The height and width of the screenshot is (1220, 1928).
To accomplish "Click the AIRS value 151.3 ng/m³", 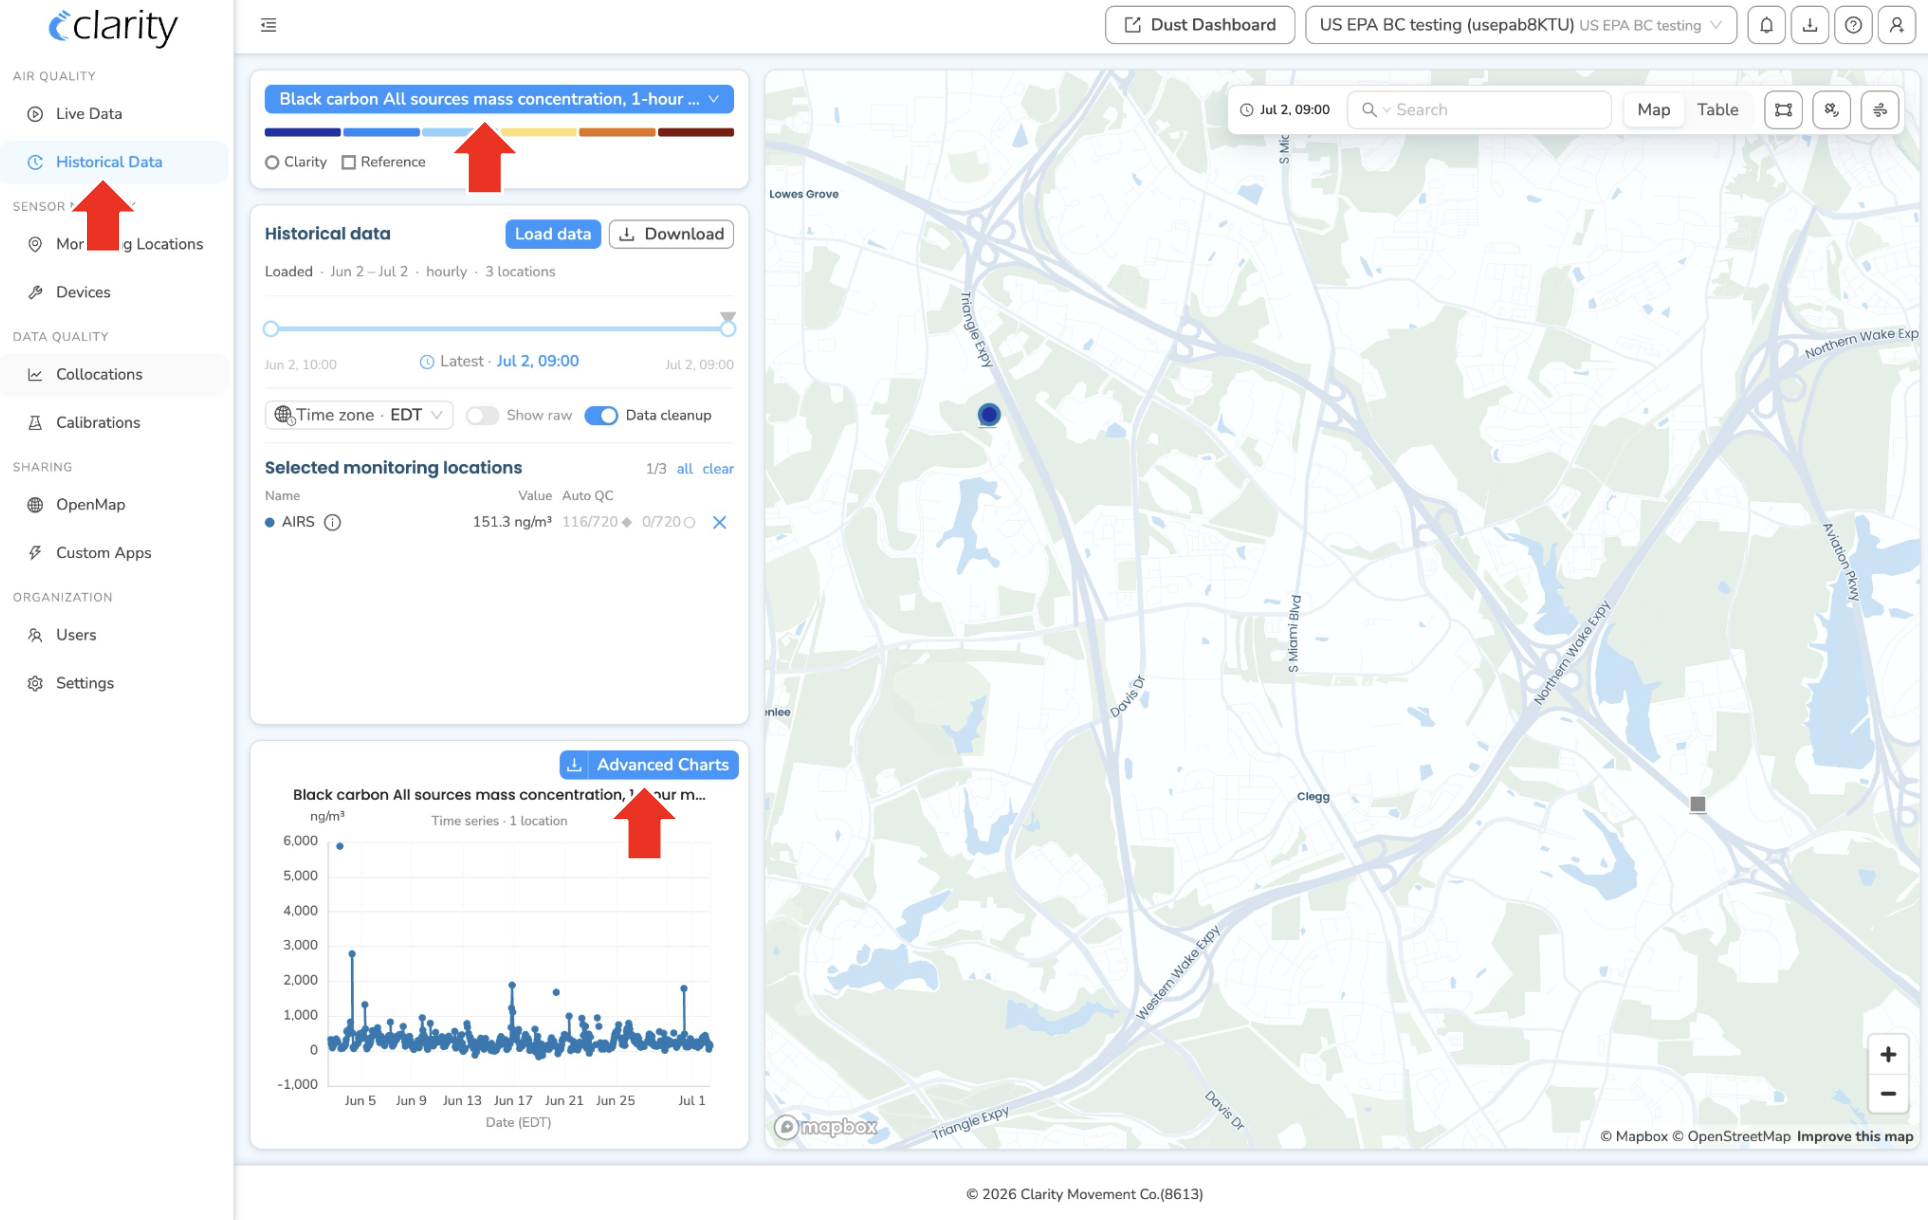I will [512, 522].
